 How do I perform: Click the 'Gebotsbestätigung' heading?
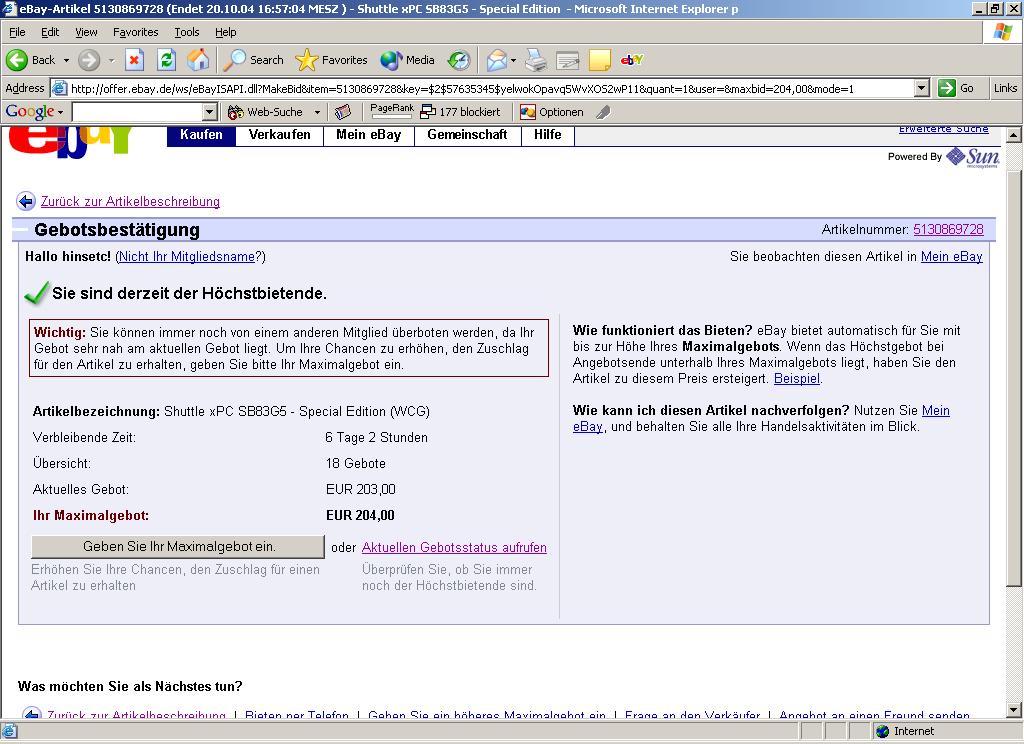(x=117, y=230)
